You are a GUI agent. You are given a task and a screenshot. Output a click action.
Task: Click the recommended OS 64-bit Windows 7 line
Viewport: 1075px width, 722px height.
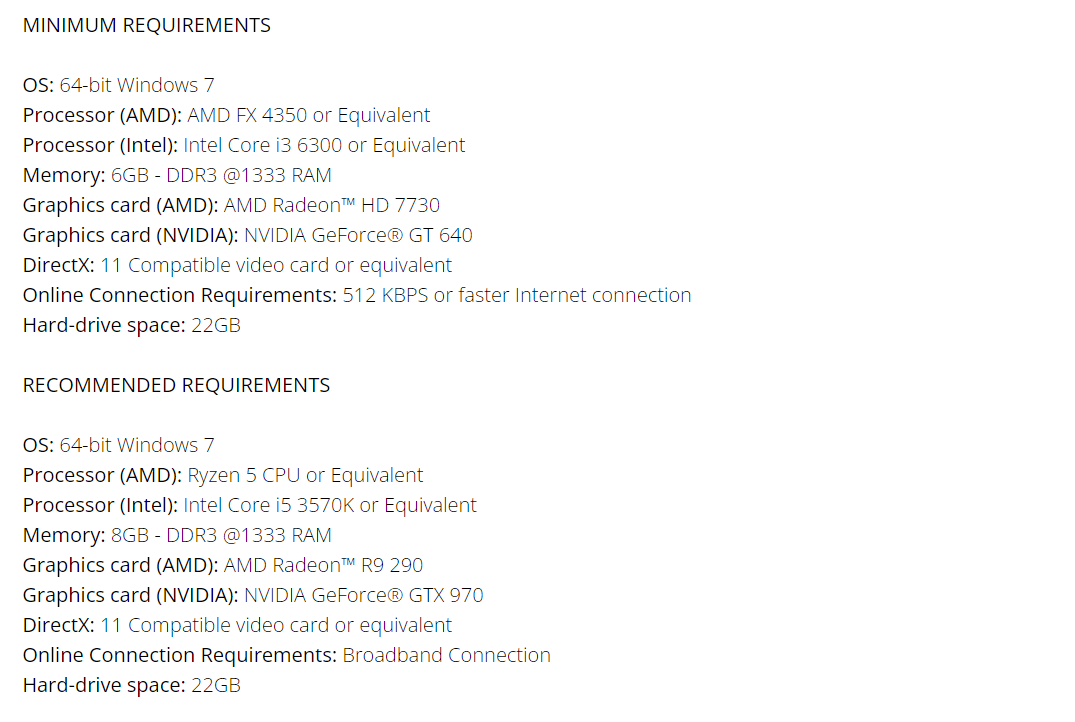pyautogui.click(x=119, y=445)
